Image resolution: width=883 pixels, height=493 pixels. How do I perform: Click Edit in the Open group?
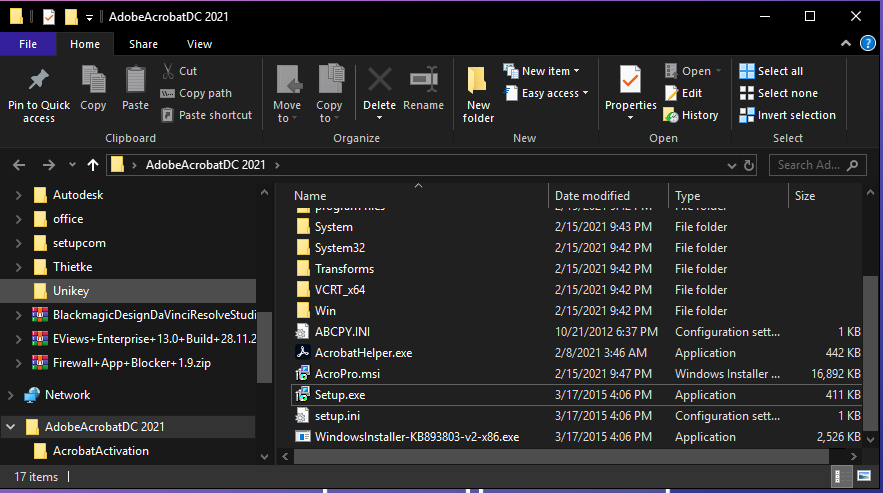684,93
